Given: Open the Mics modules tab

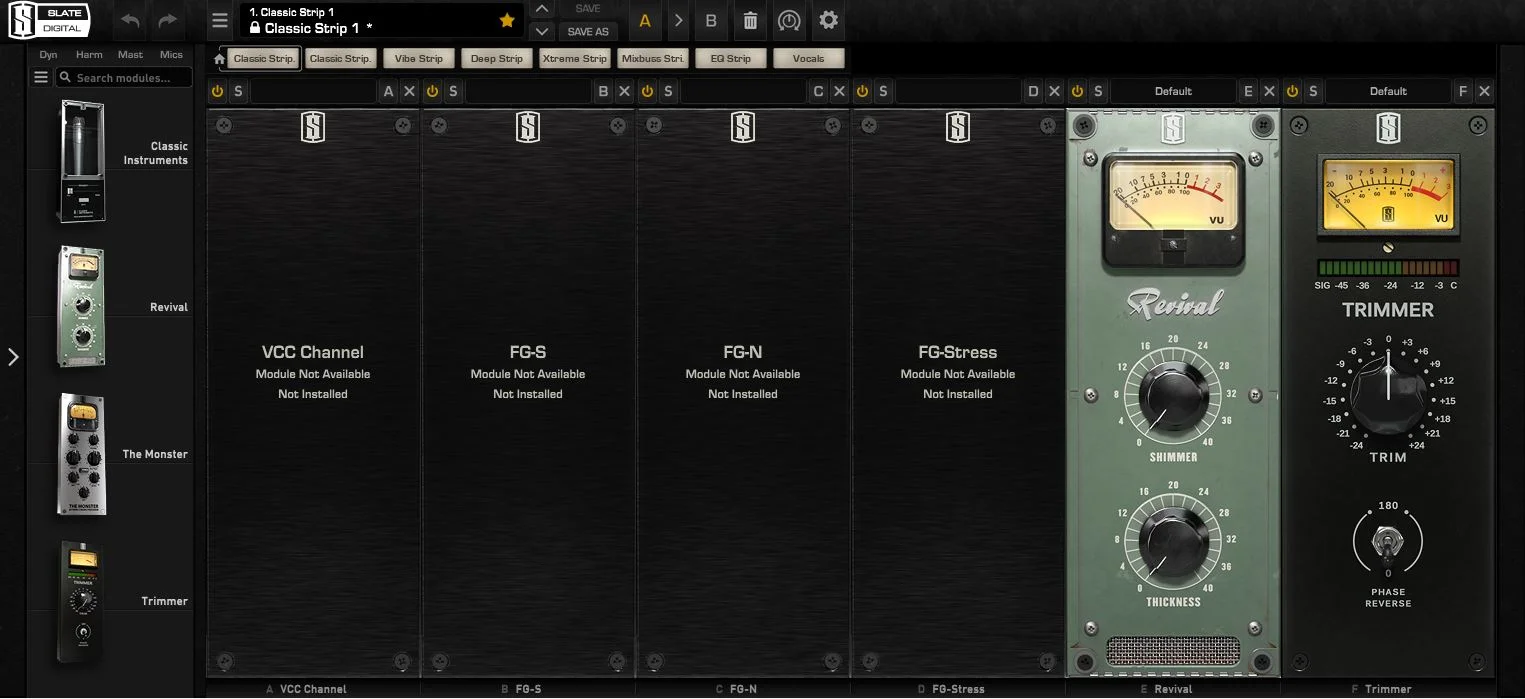Looking at the screenshot, I should click(x=171, y=55).
